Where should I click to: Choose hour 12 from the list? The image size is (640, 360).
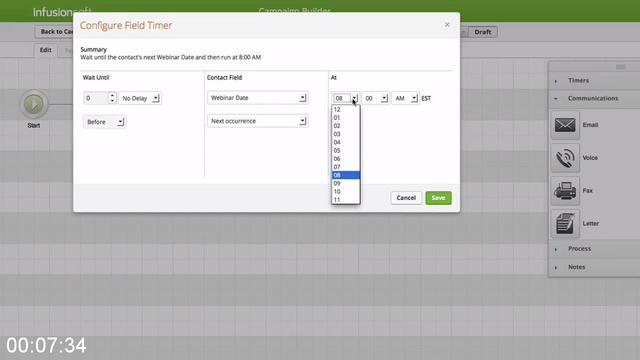[346, 109]
